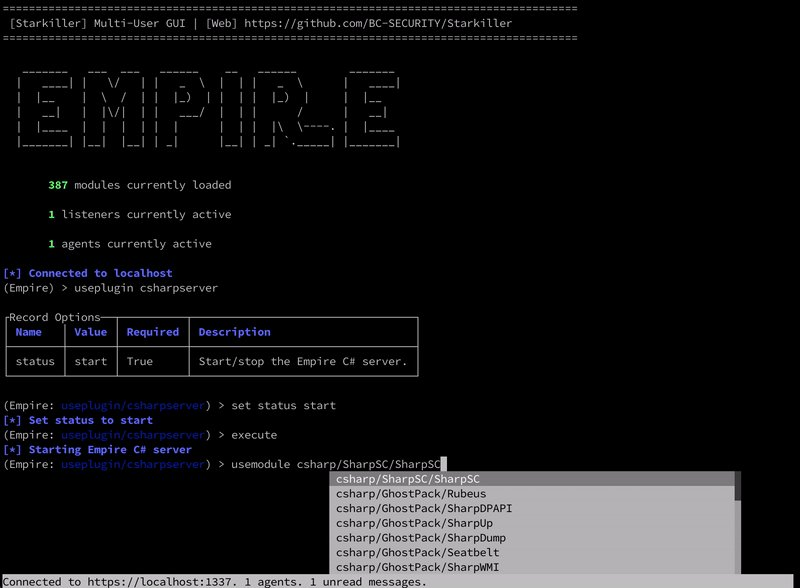This screenshot has width=800, height=588.
Task: Choose csharp/GhostPack/Rubeus from completion list
Action: coord(532,494)
